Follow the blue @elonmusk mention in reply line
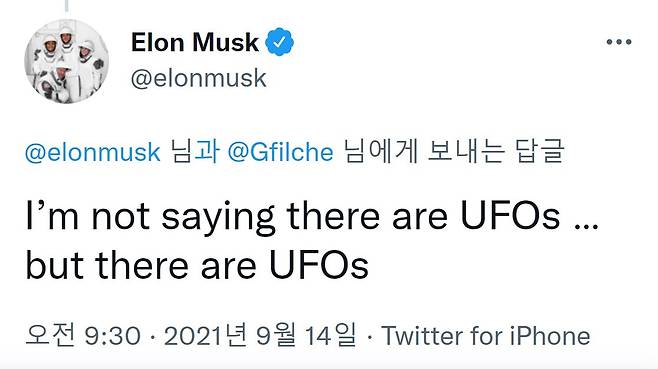Image resolution: width=658 pixels, height=369 pixels. (93, 152)
